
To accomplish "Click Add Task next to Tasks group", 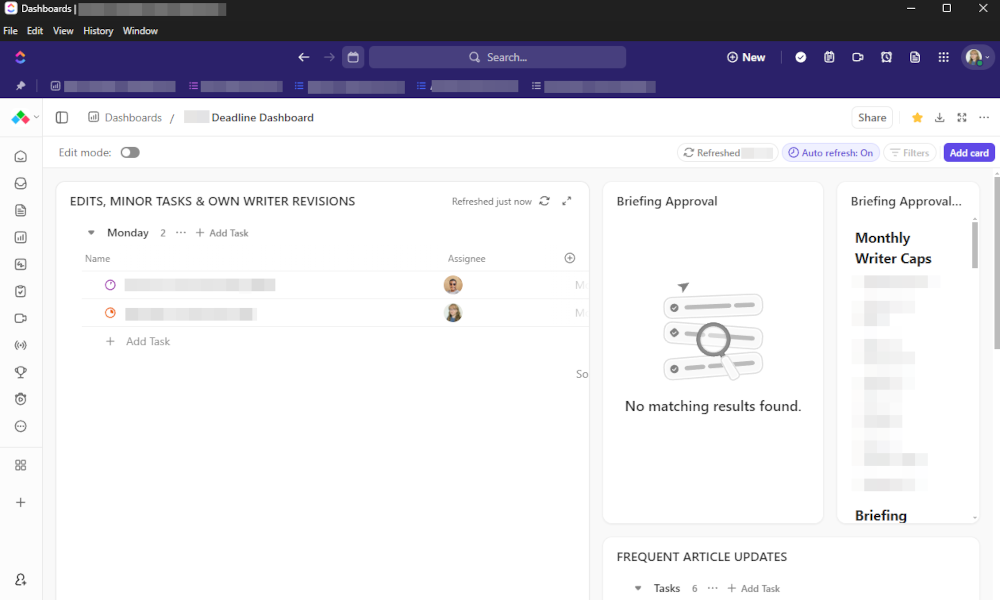I will point(754,589).
